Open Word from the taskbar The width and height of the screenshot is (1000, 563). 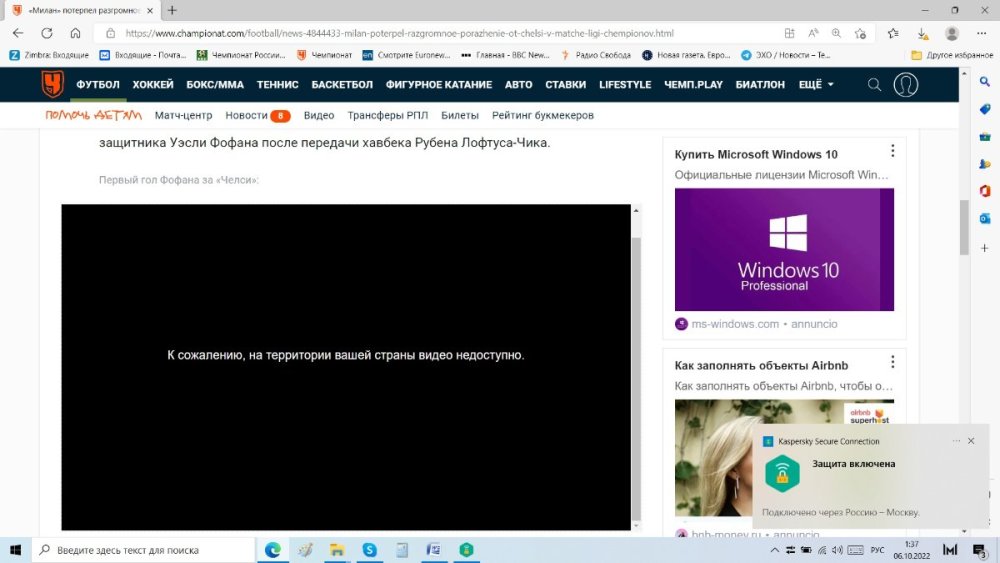[434, 550]
